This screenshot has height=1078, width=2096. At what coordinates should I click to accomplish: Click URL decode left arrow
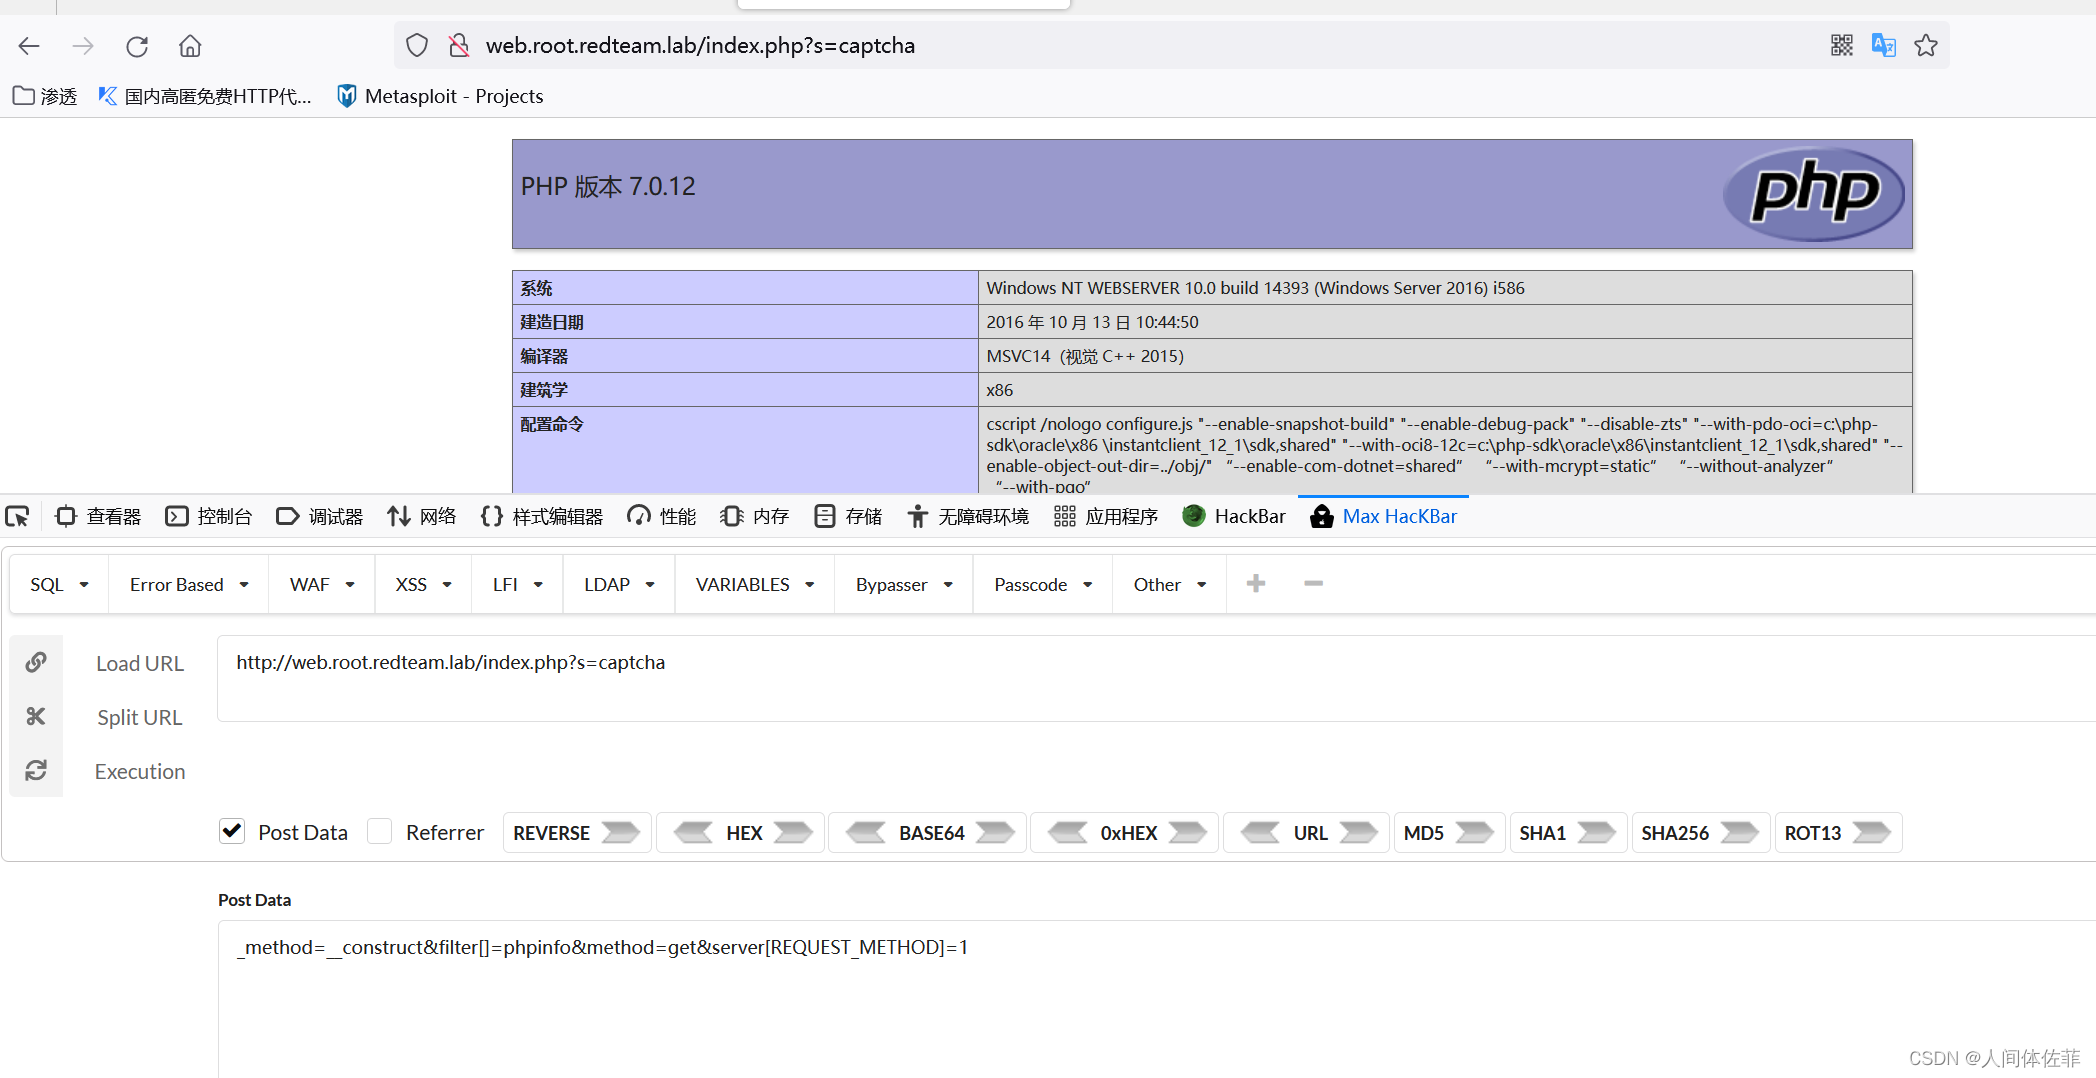coord(1260,833)
